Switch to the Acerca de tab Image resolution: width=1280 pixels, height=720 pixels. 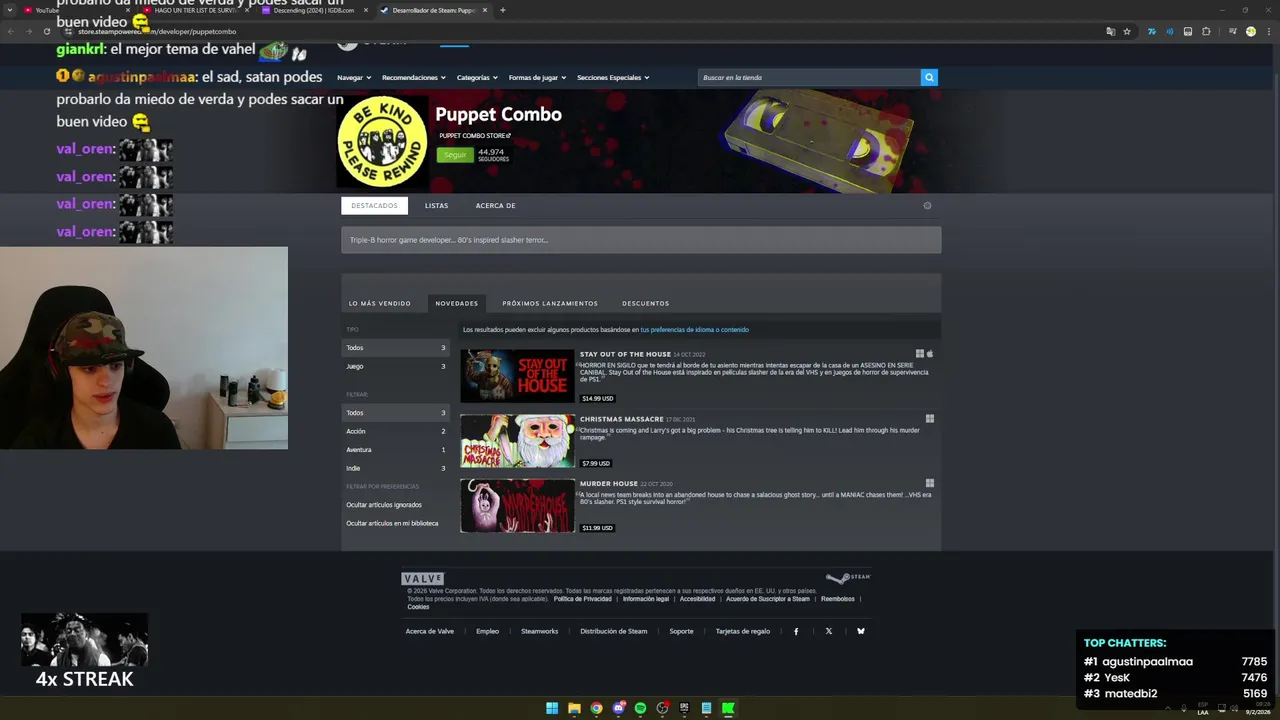pos(495,206)
